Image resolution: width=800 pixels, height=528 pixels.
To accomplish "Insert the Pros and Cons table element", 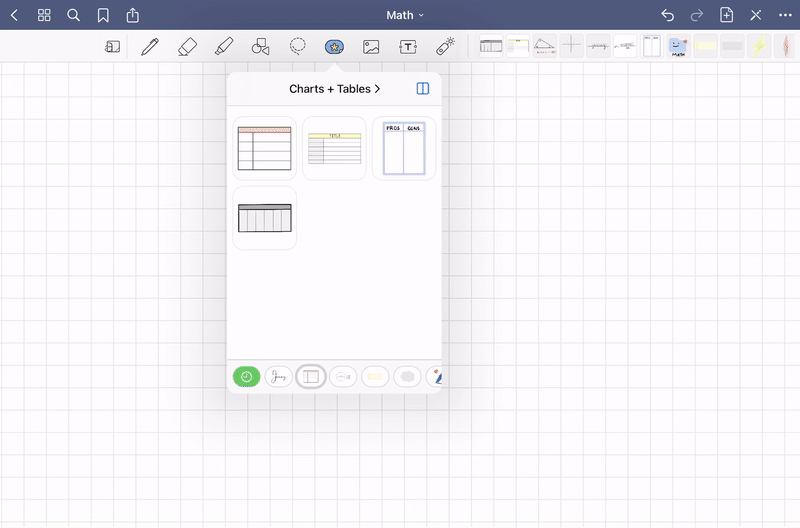I will 404,148.
